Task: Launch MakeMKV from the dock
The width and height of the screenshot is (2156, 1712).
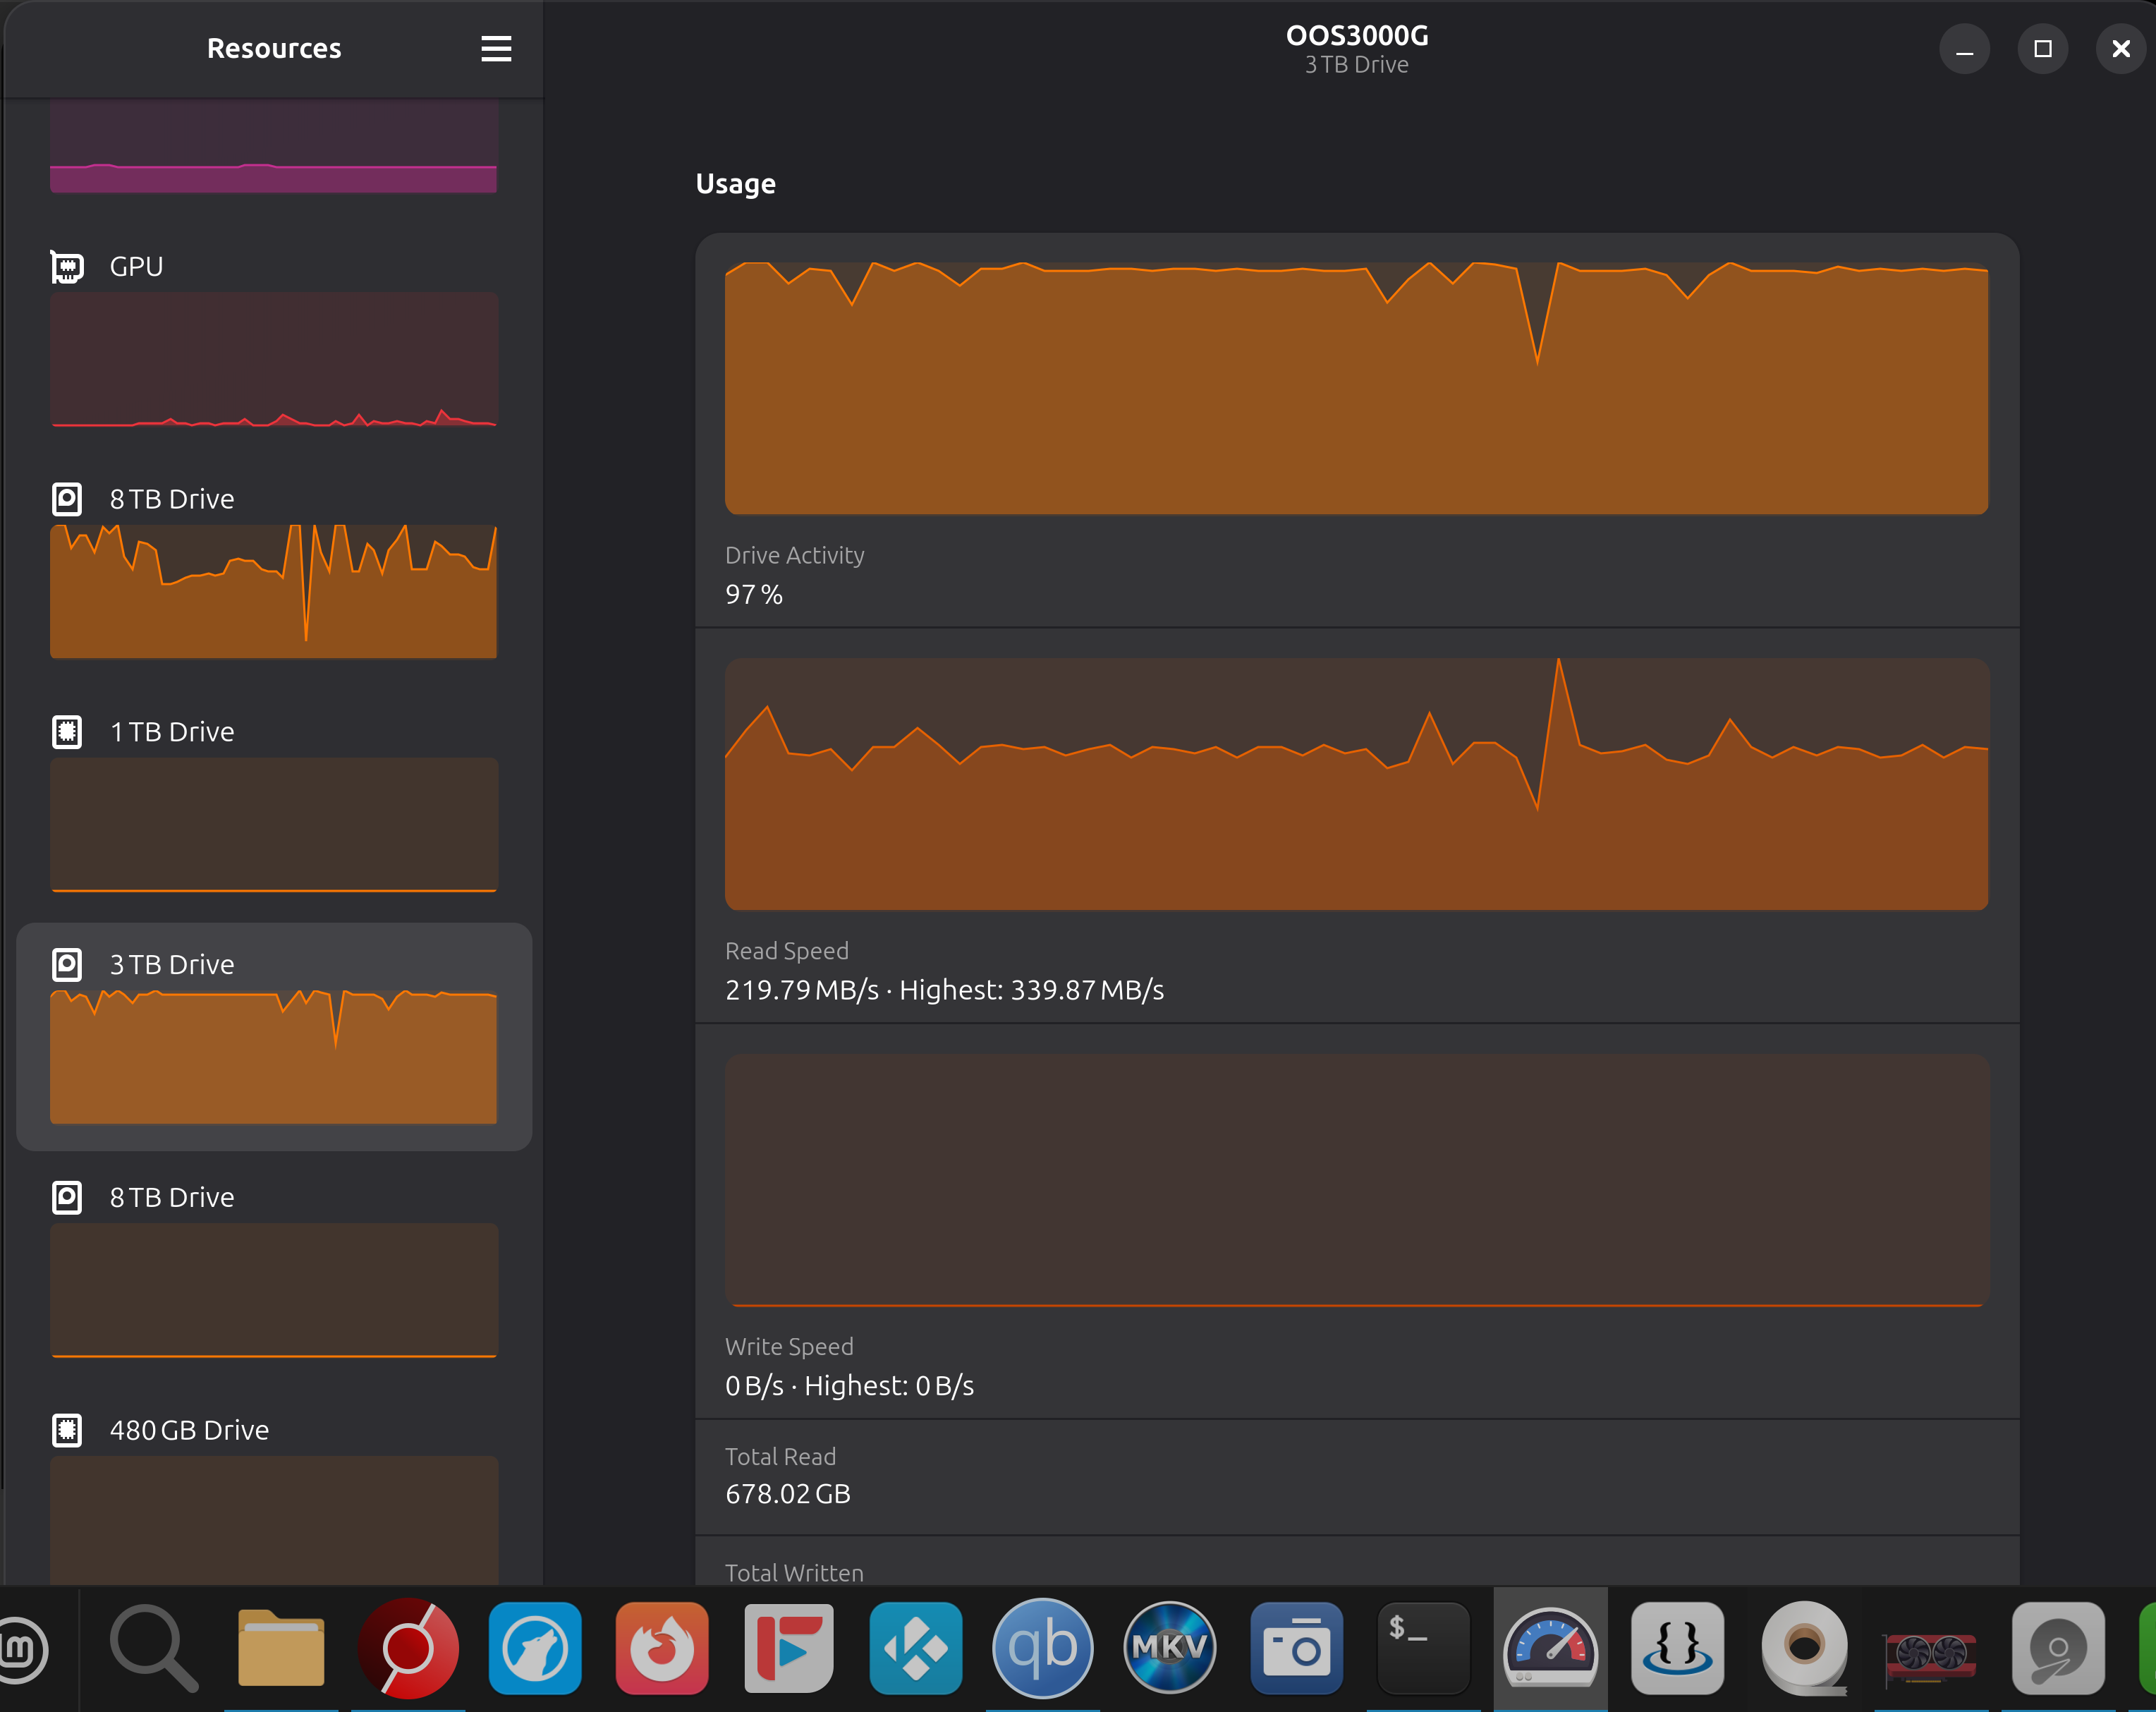Action: [1169, 1647]
